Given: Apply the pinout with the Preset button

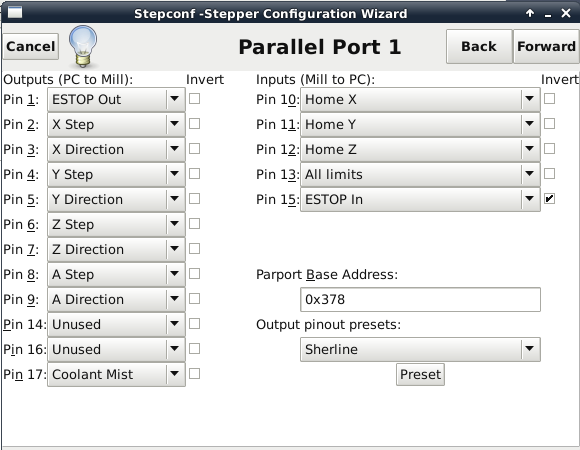Looking at the screenshot, I should [x=420, y=375].
